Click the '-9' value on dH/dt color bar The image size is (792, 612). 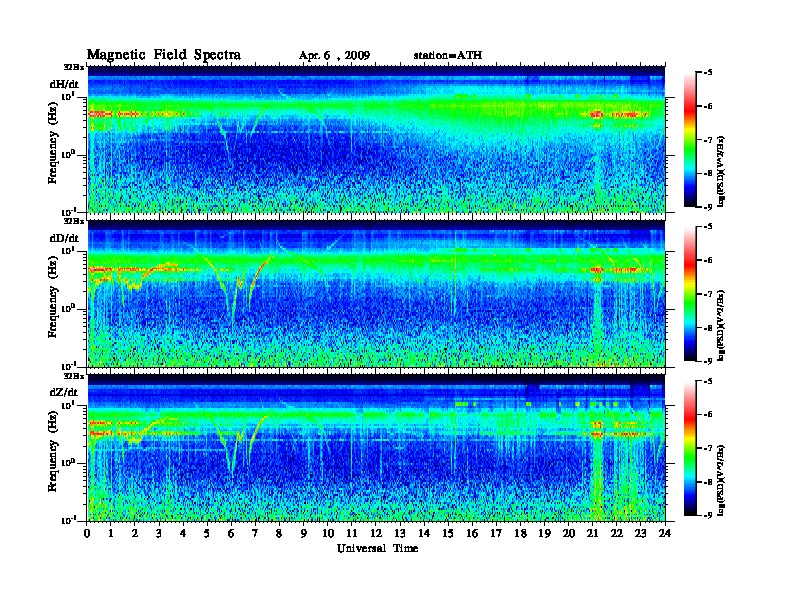point(709,207)
